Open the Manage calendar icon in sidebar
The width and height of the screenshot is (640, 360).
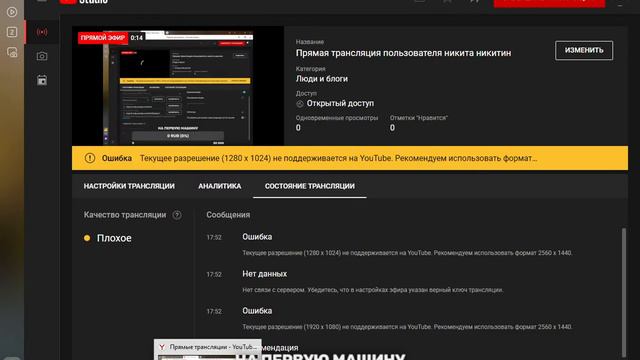click(x=42, y=80)
